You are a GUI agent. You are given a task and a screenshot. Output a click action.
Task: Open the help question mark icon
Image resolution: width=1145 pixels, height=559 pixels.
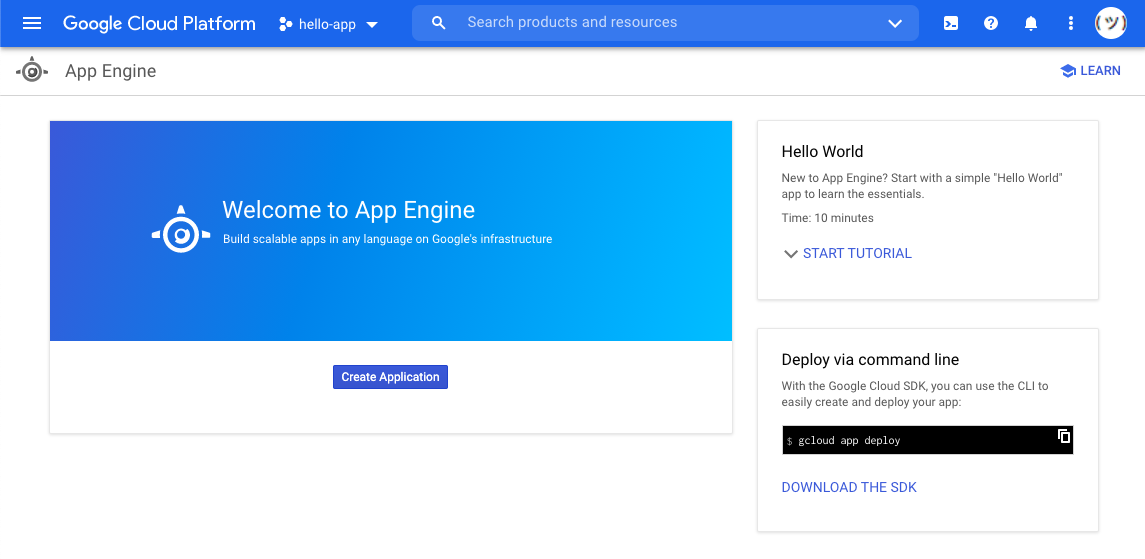(x=991, y=23)
